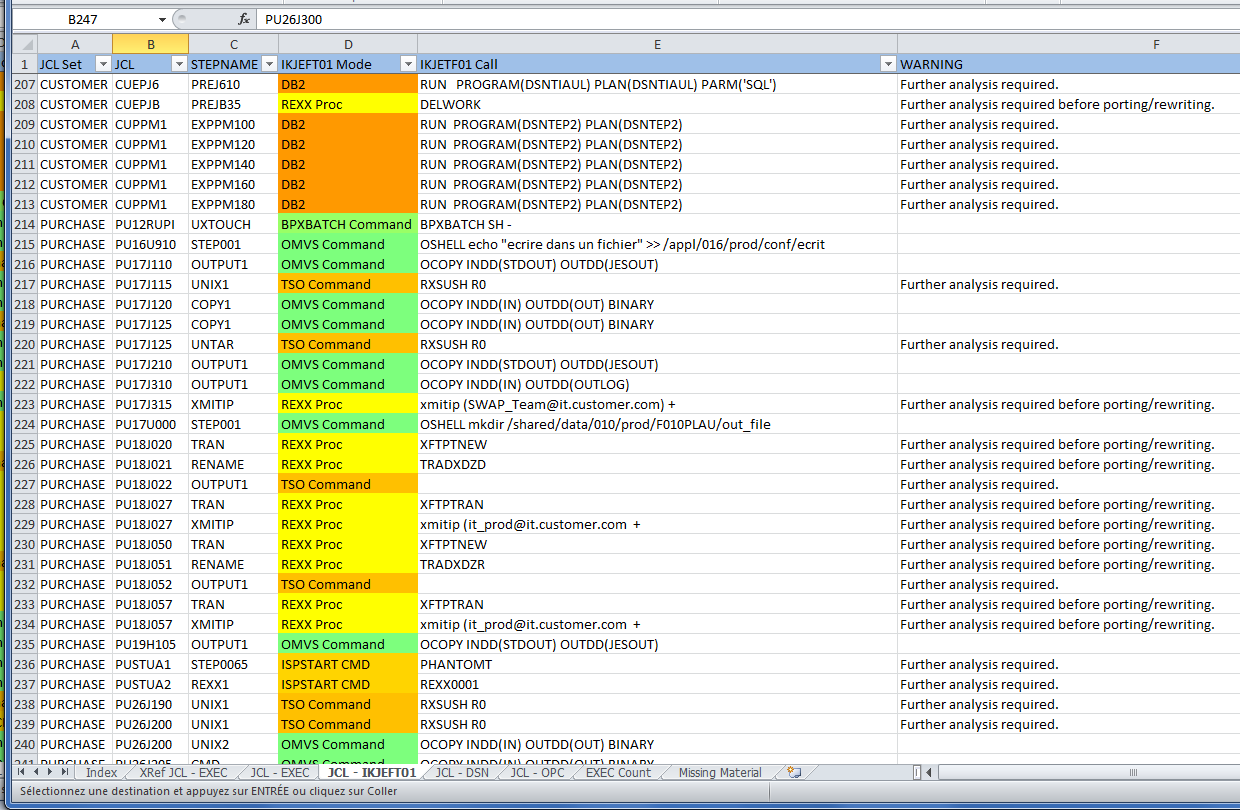This screenshot has height=810, width=1240.
Task: Open the Name Box dropdown arrow
Action: tap(163, 19)
